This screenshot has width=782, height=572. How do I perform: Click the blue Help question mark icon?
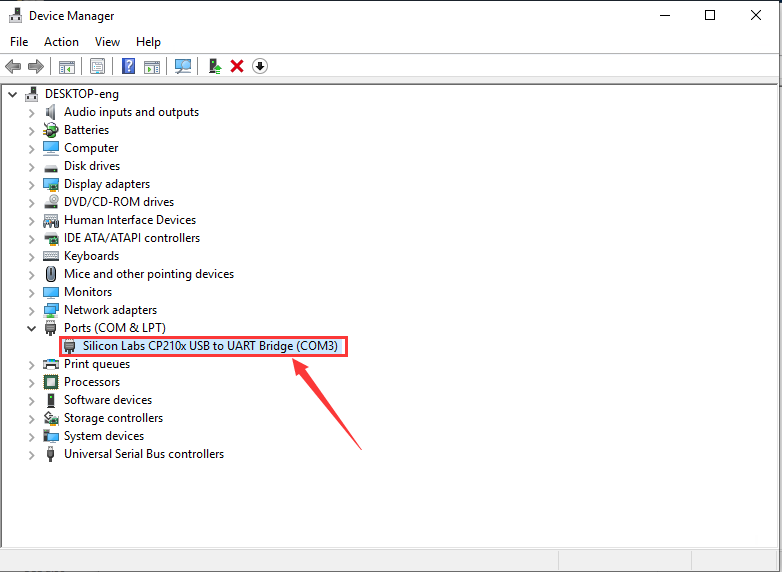coord(129,66)
